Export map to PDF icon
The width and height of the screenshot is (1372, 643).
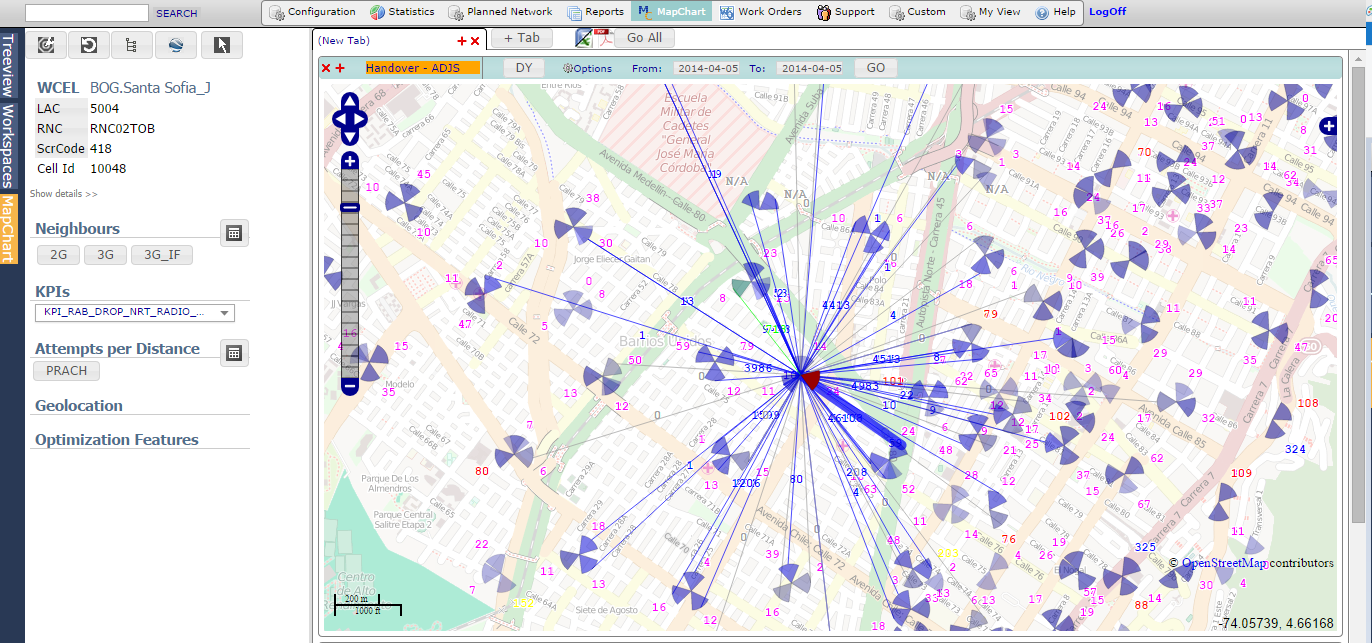tap(603, 38)
